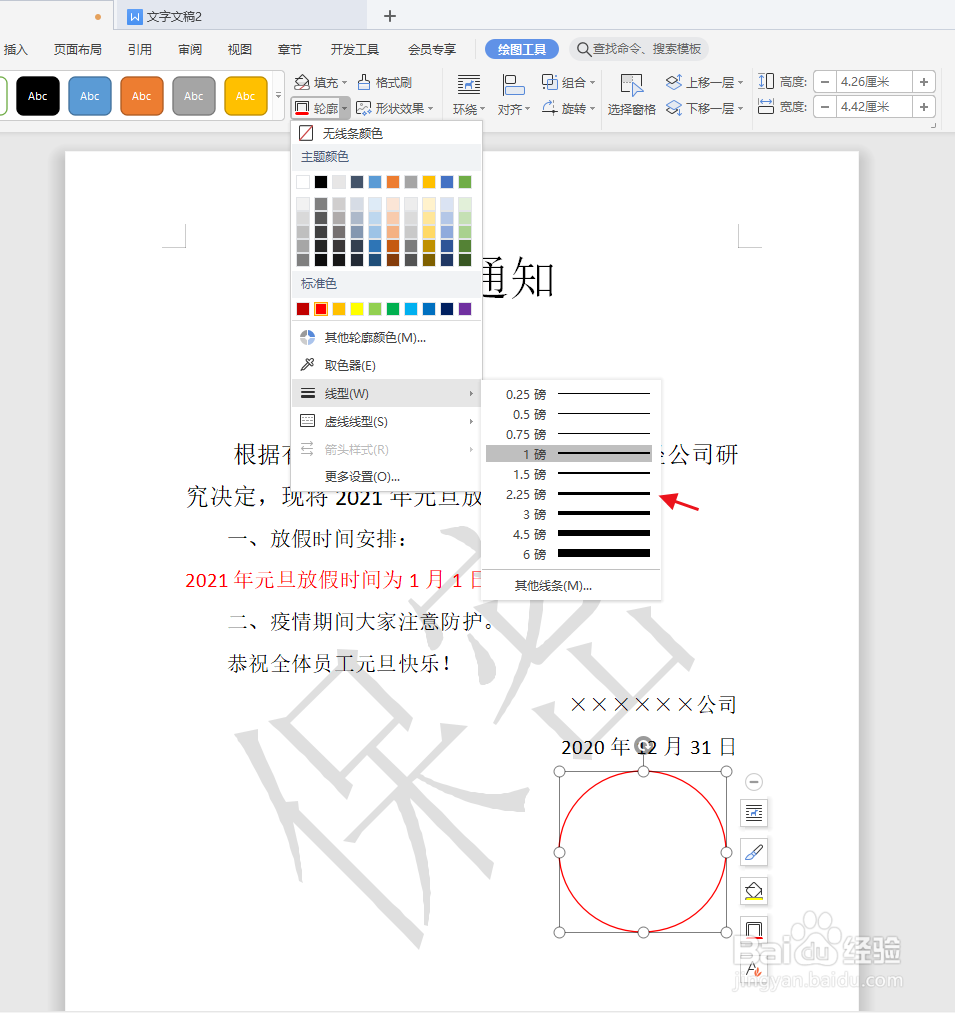Switch to the 审阅 ribbon tab

pos(189,47)
